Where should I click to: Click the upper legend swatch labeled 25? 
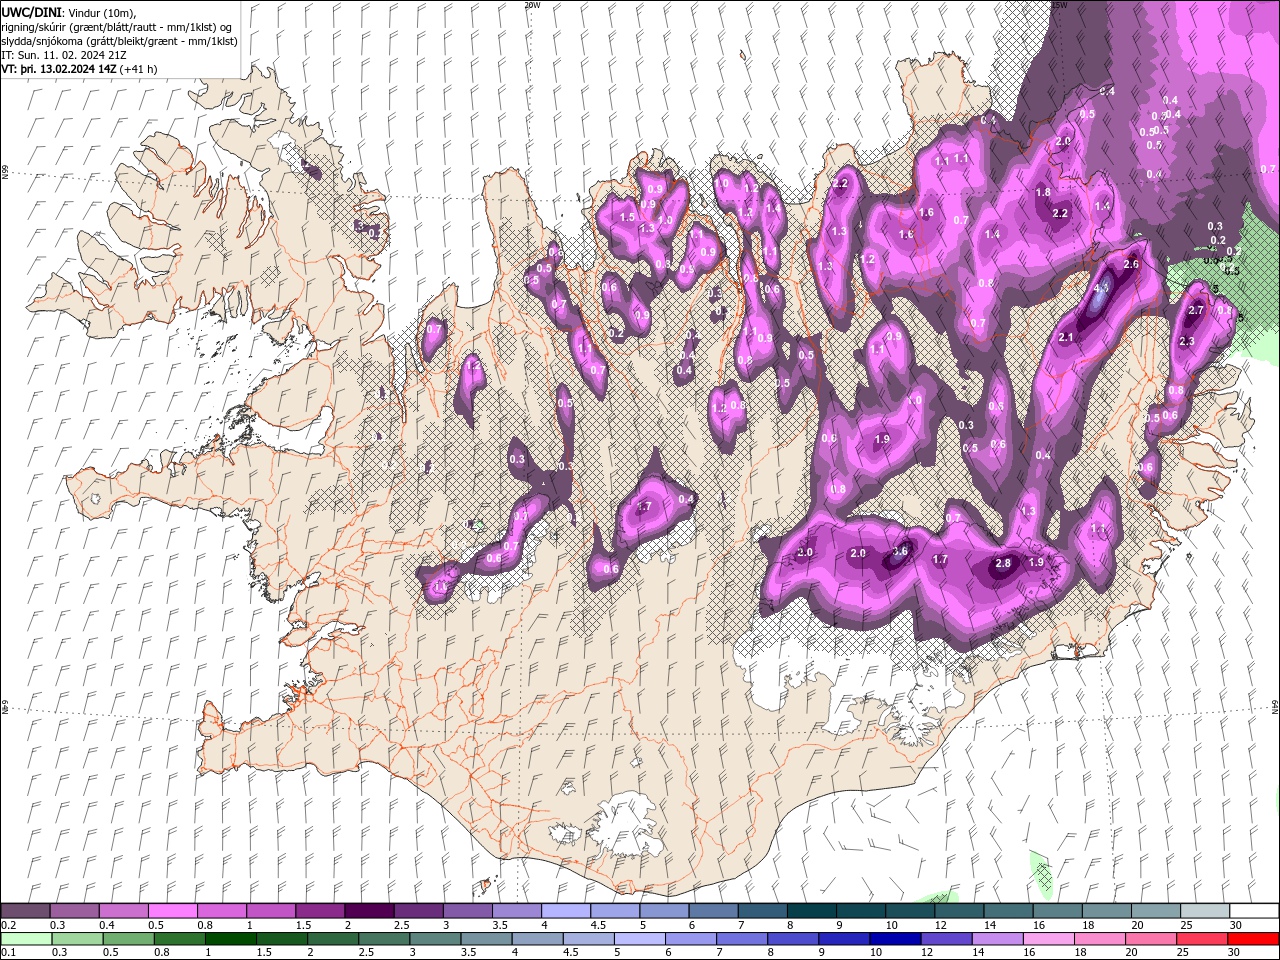tap(1203, 911)
